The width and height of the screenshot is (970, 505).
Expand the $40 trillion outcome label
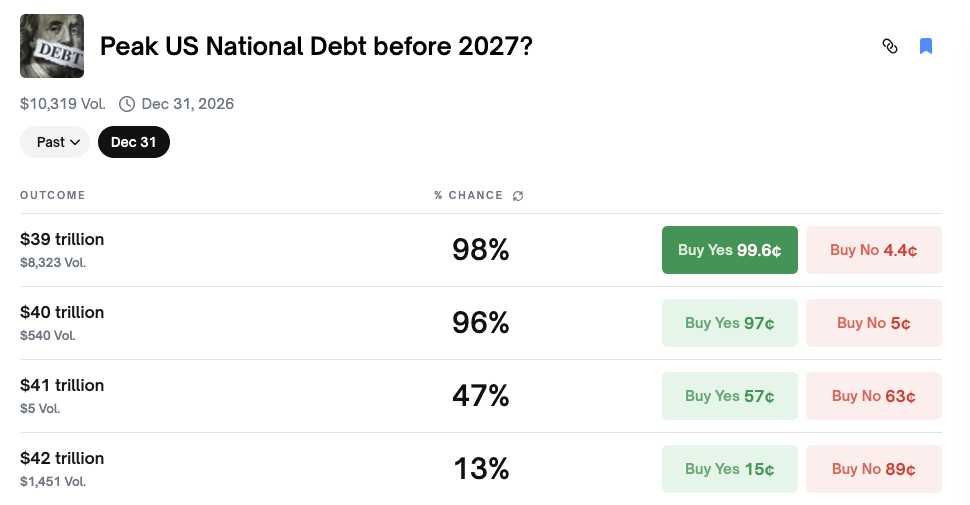pos(62,313)
